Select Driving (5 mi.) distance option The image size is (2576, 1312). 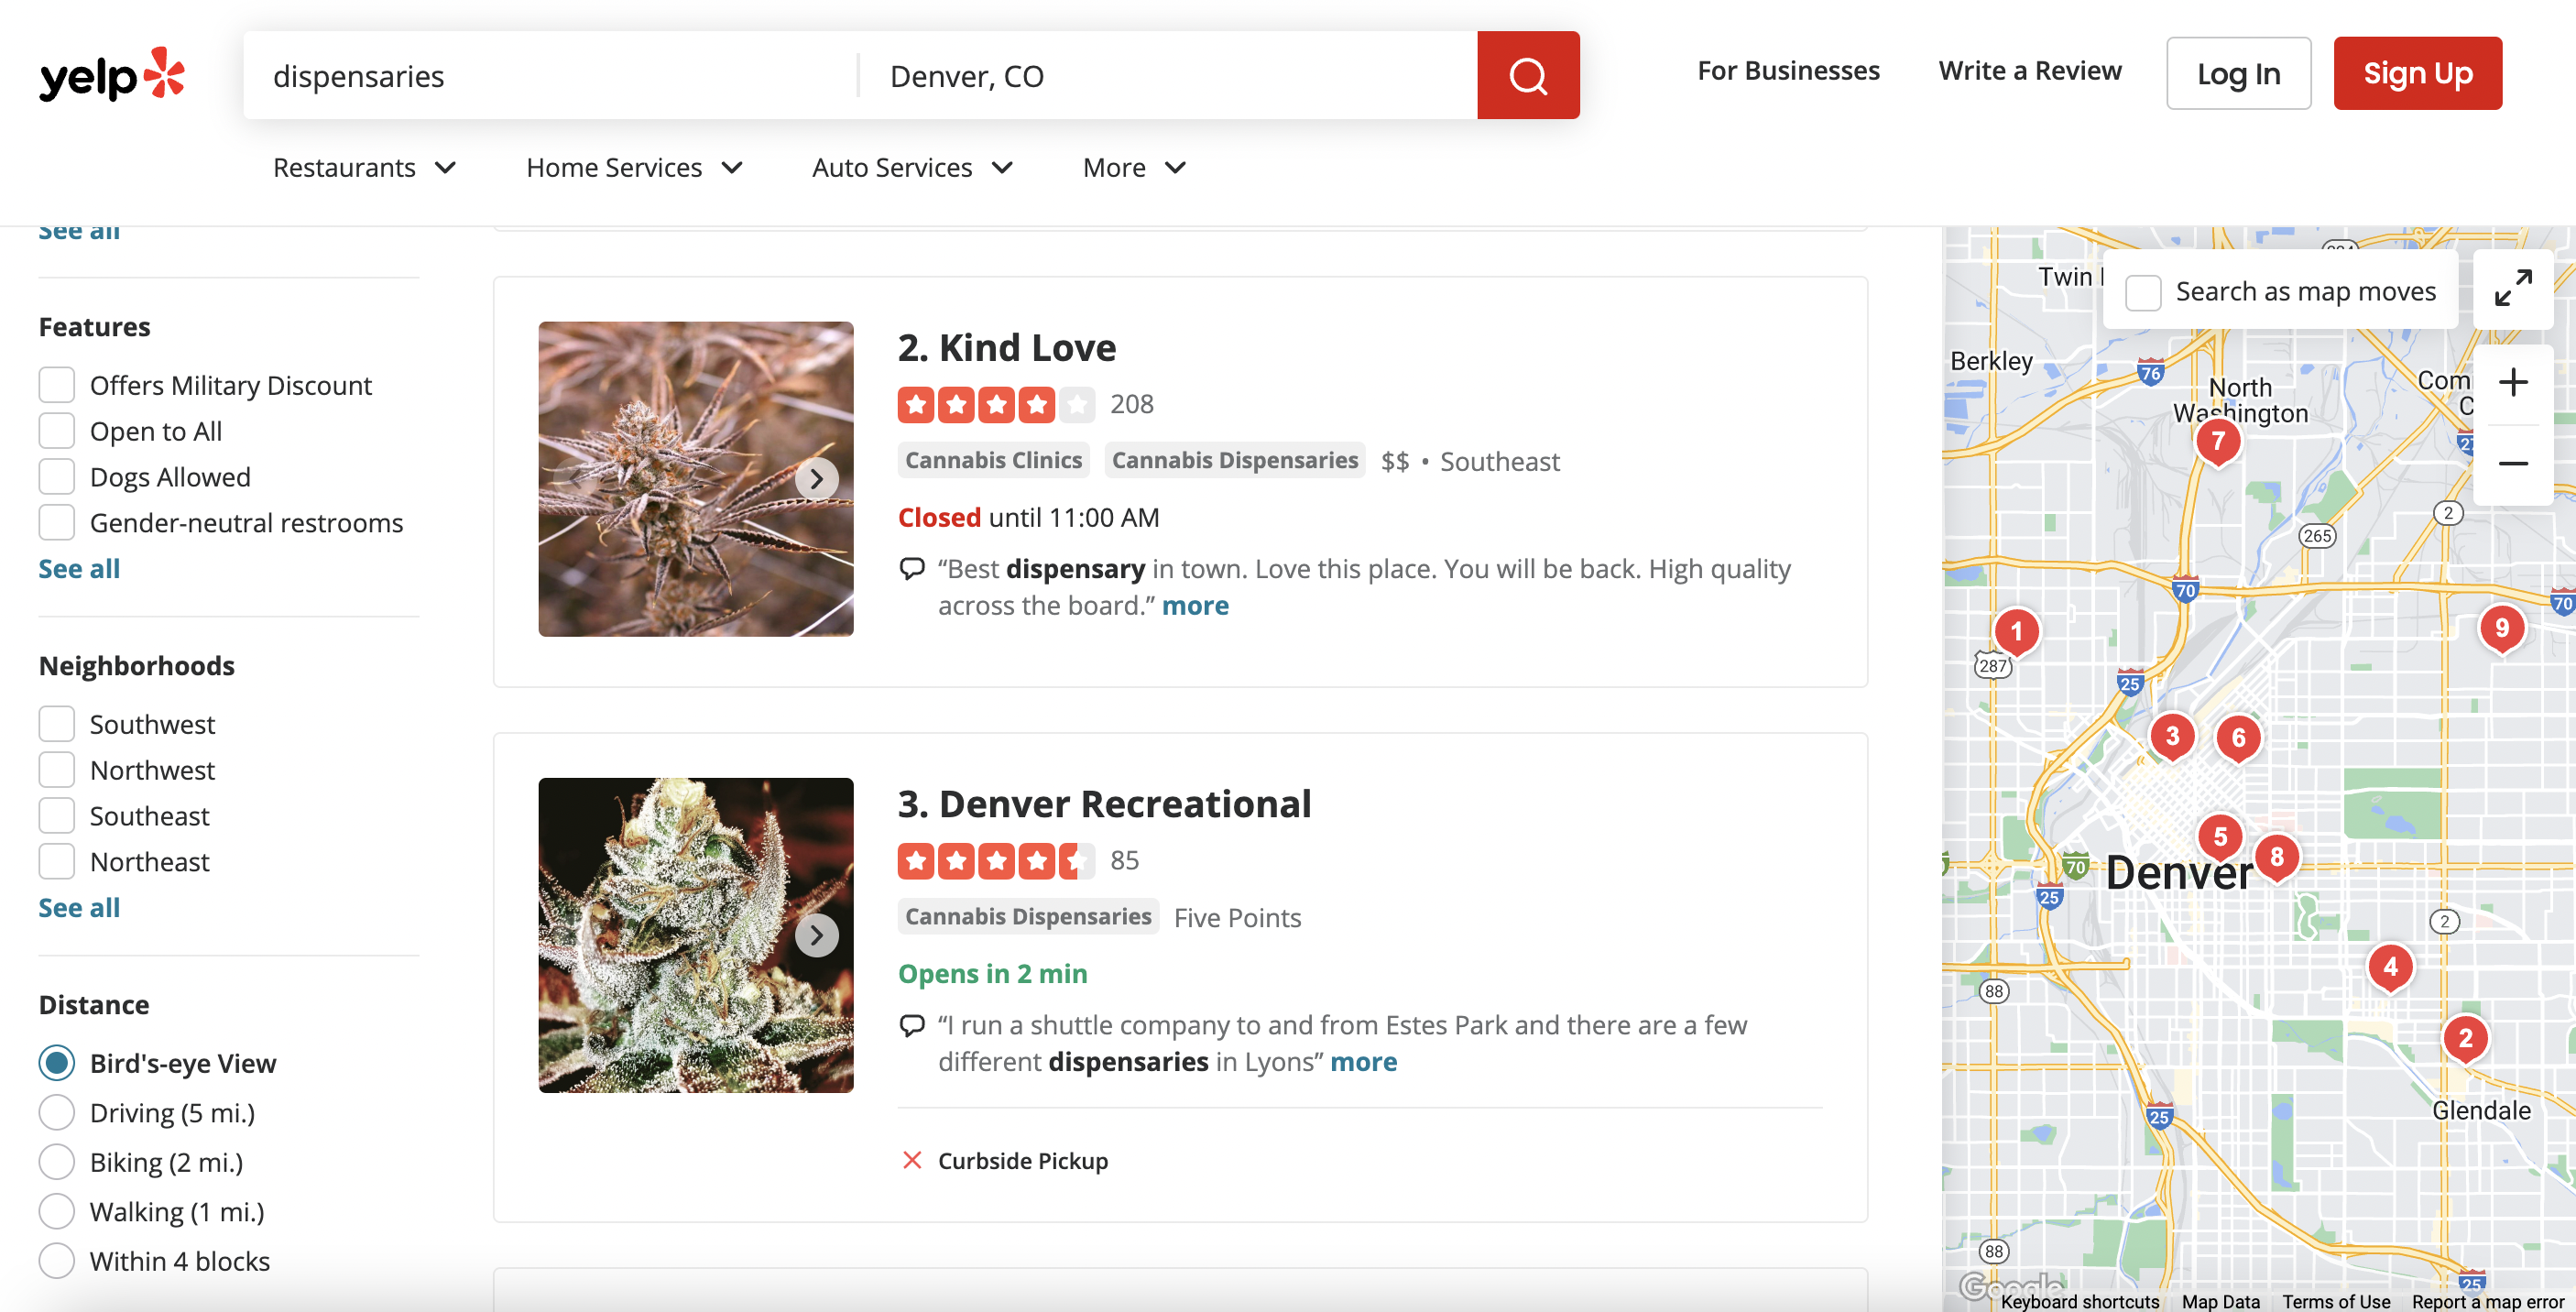(x=57, y=1112)
